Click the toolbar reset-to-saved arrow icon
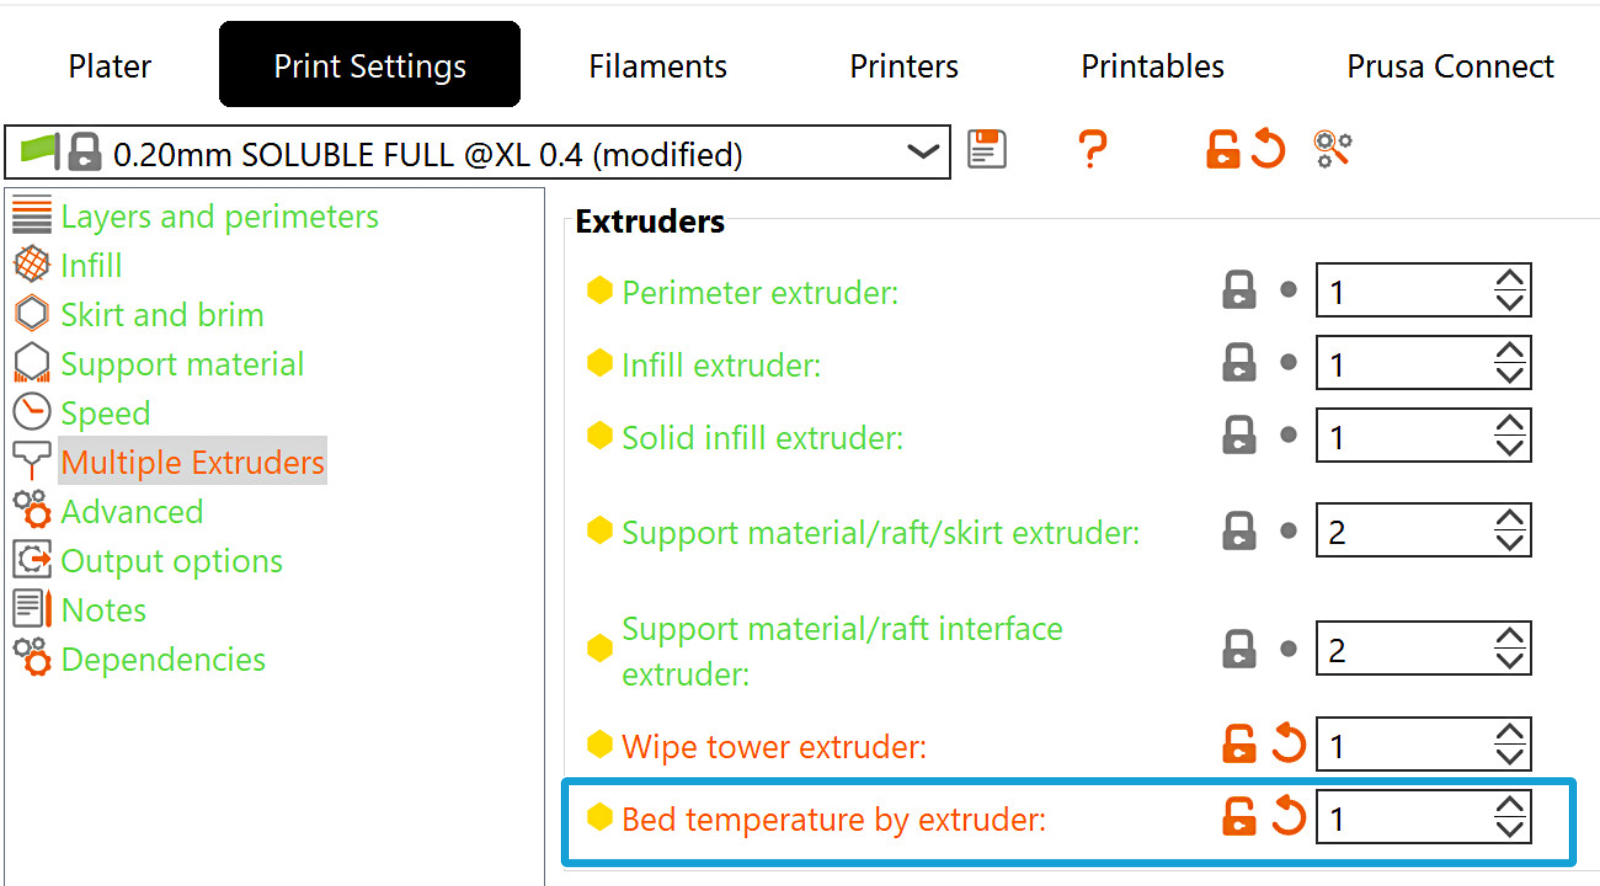The height and width of the screenshot is (886, 1600). click(x=1268, y=149)
